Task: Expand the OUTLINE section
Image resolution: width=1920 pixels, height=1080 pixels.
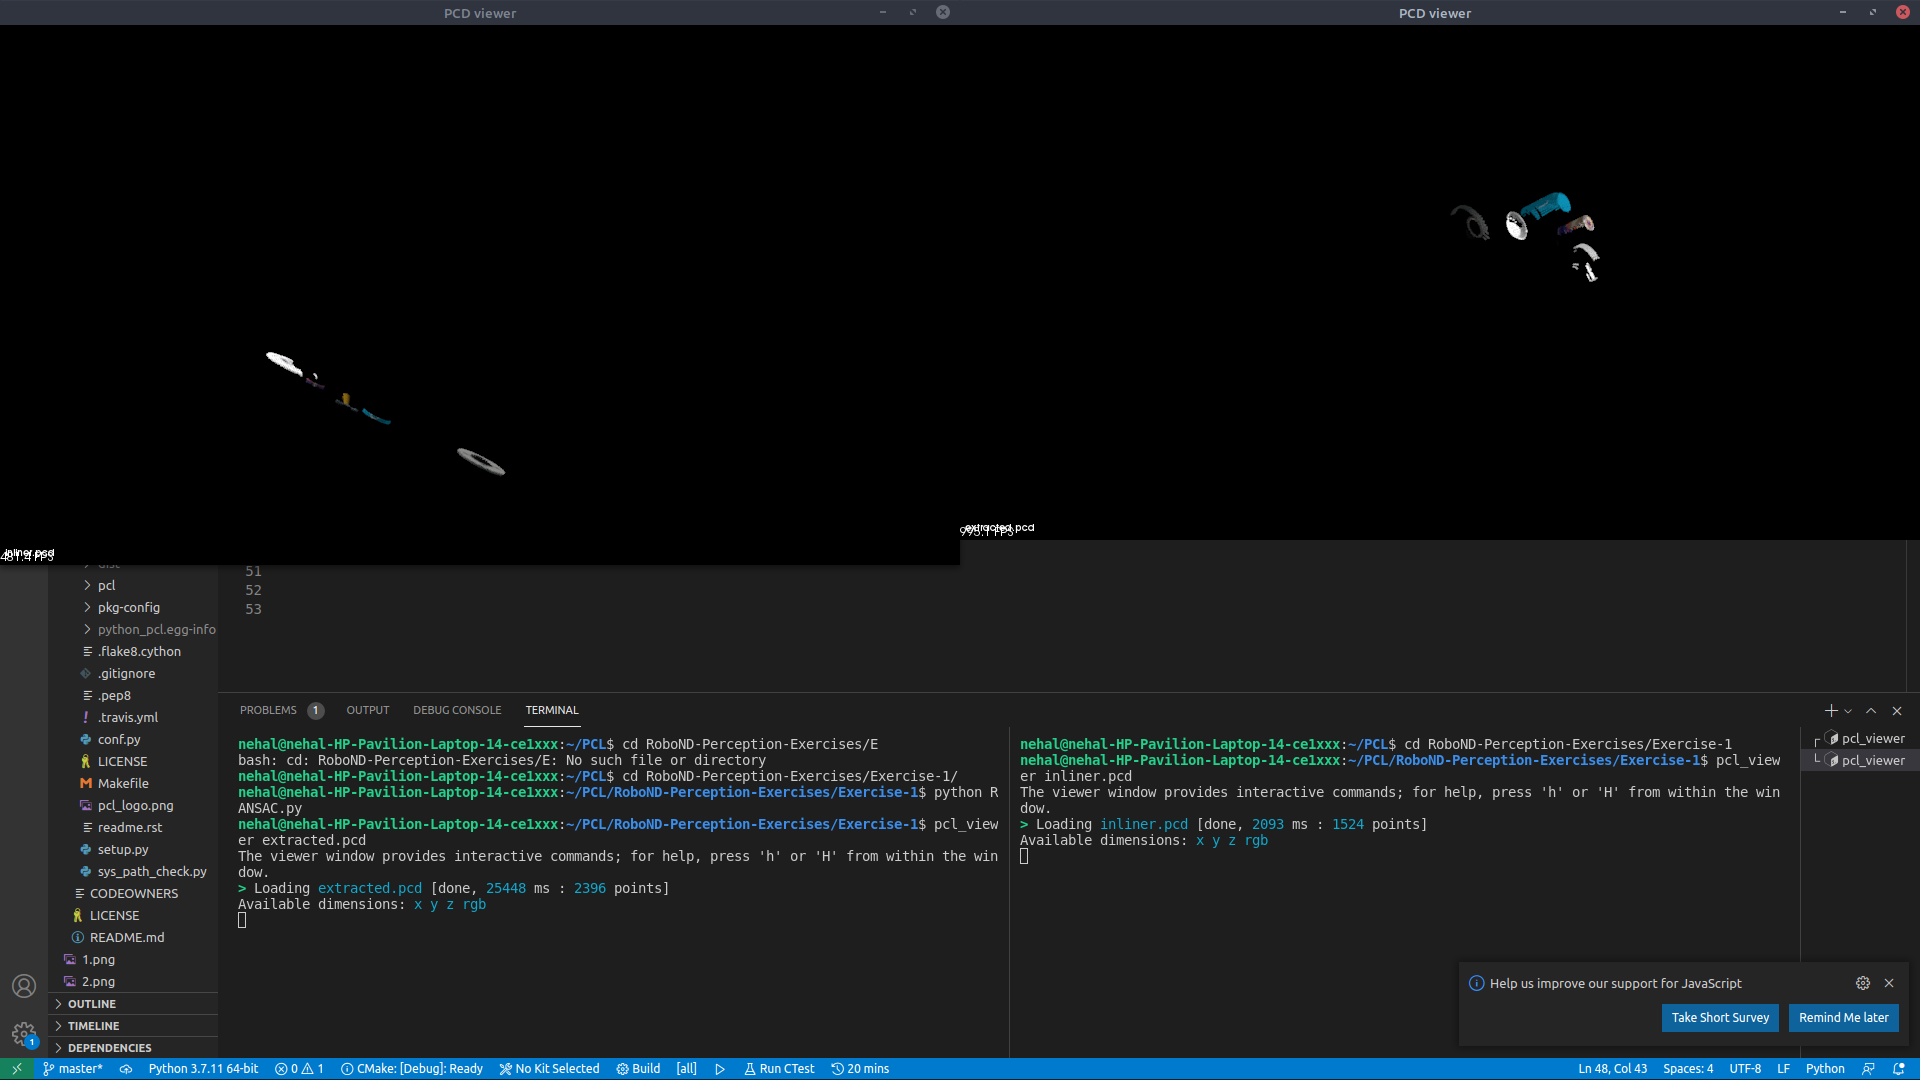Action: [92, 1004]
